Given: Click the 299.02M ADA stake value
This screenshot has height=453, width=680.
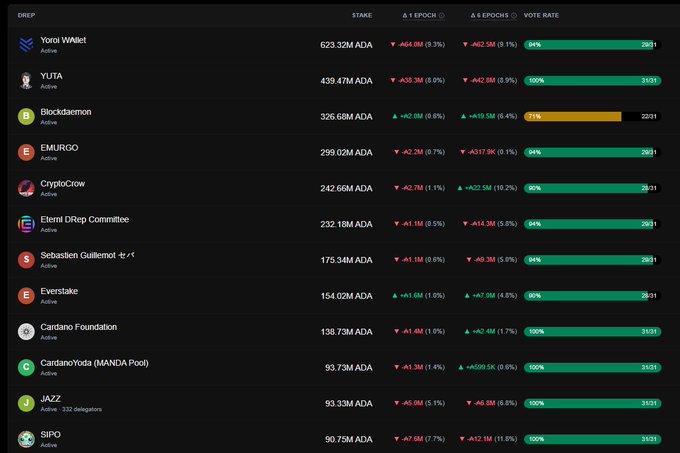Looking at the screenshot, I should point(346,153).
